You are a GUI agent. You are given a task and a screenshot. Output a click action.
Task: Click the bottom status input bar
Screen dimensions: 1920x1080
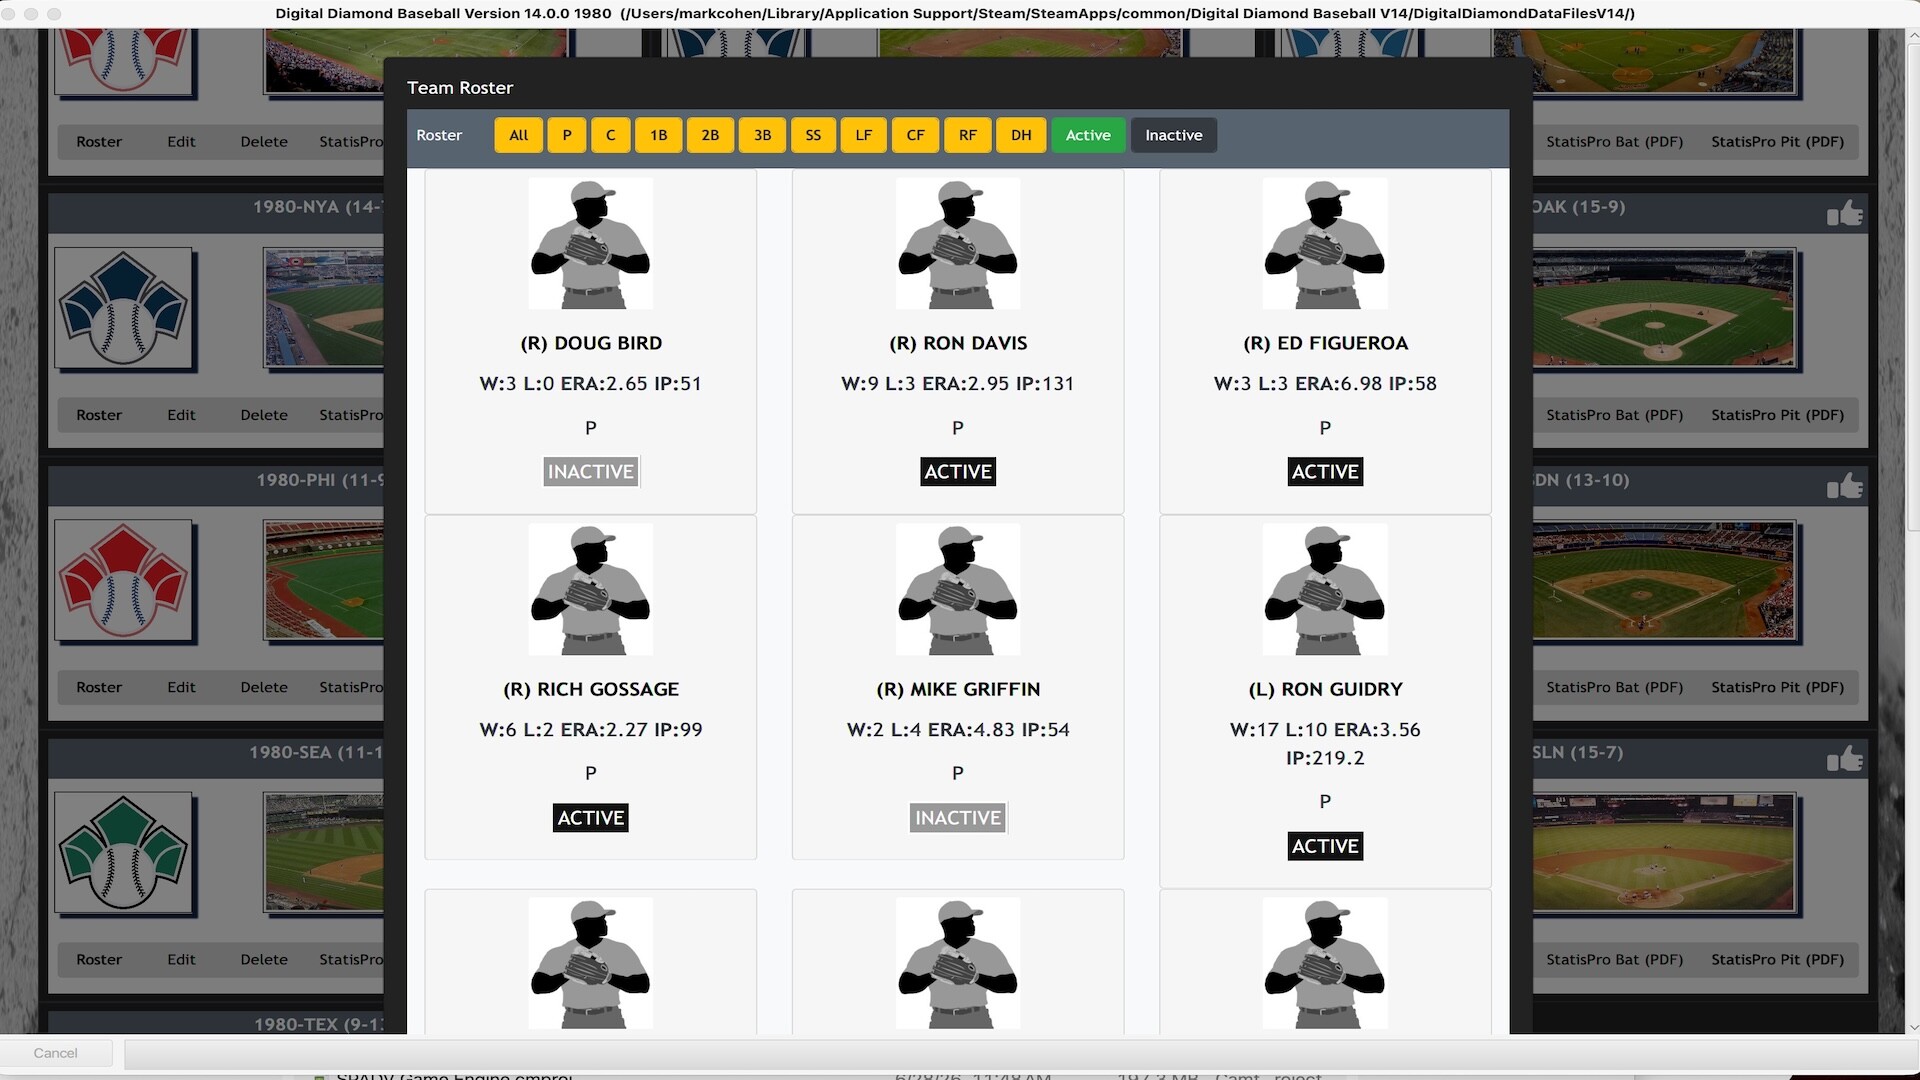coord(1020,1053)
